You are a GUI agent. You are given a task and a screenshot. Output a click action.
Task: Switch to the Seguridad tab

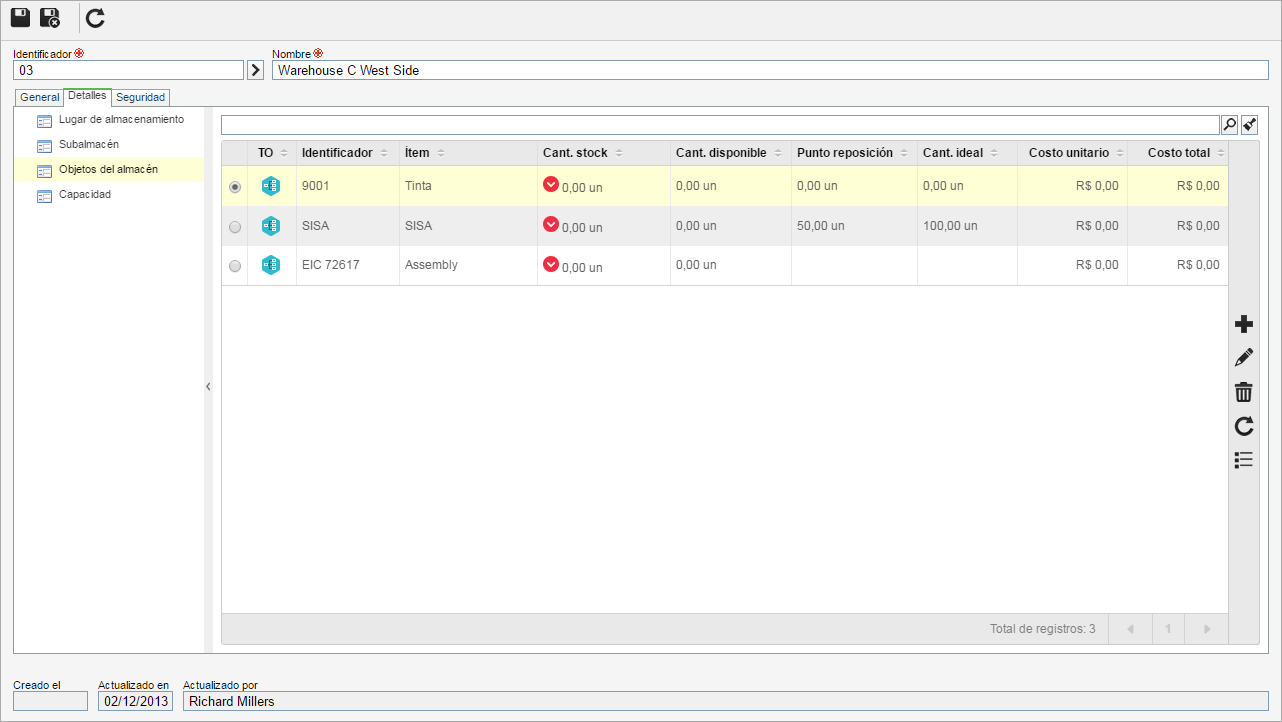click(141, 97)
